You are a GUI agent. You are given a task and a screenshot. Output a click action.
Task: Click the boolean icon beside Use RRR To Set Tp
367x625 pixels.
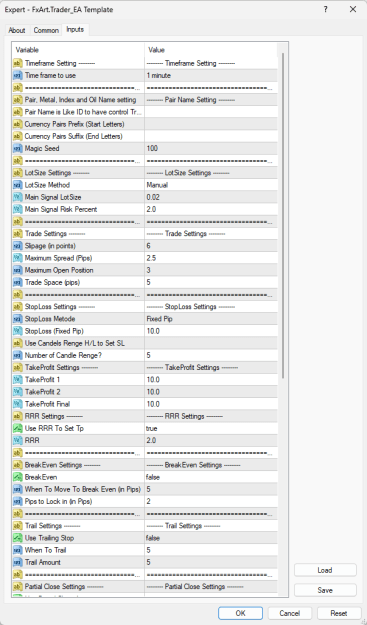(x=18, y=428)
